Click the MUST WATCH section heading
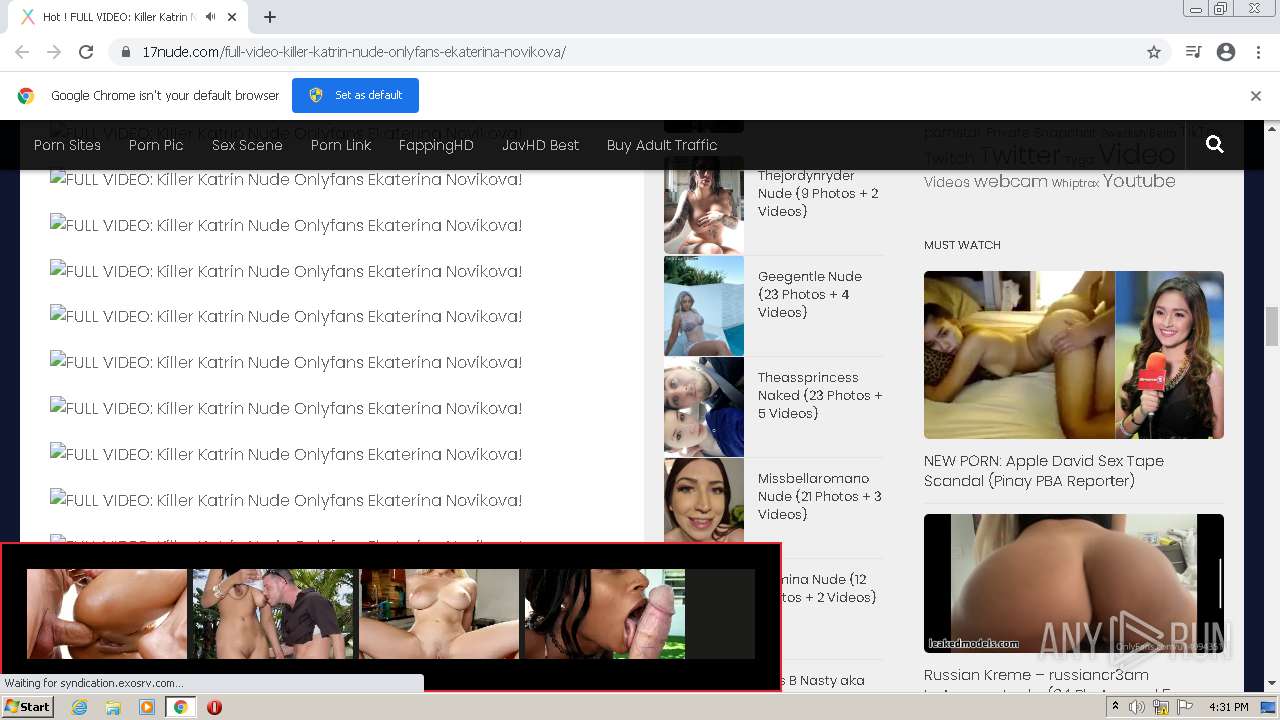Image resolution: width=1280 pixels, height=720 pixels. (x=962, y=245)
